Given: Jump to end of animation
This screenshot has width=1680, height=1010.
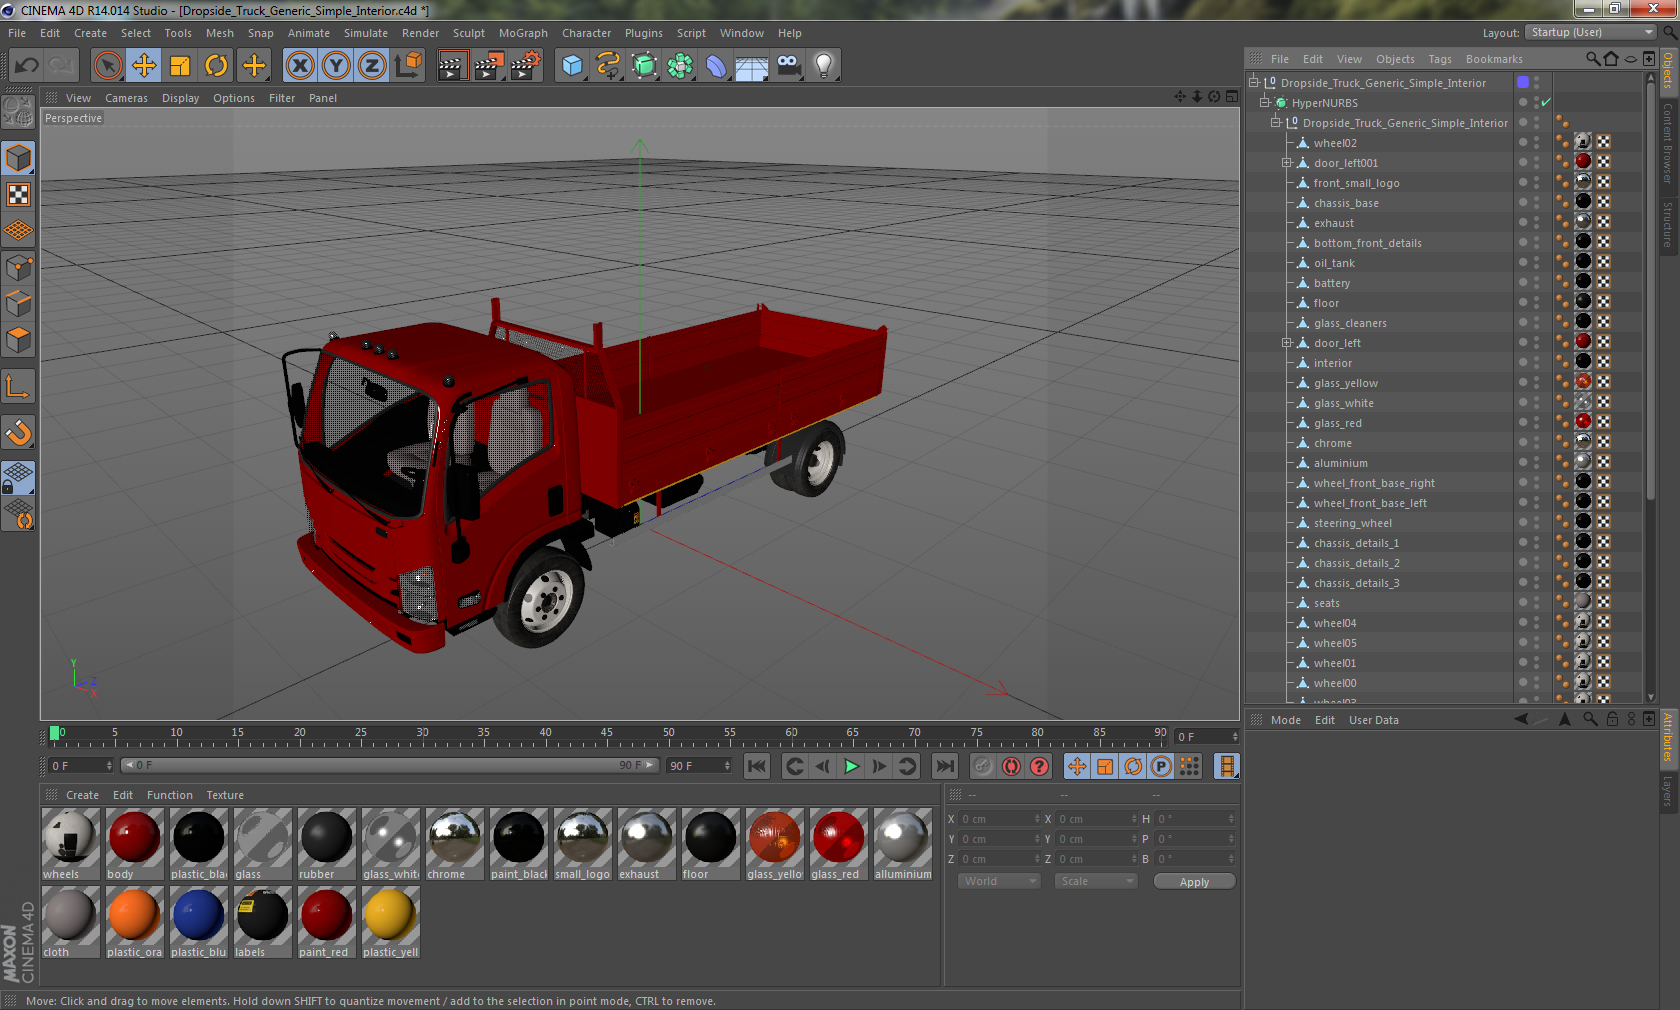Looking at the screenshot, I should tap(944, 766).
